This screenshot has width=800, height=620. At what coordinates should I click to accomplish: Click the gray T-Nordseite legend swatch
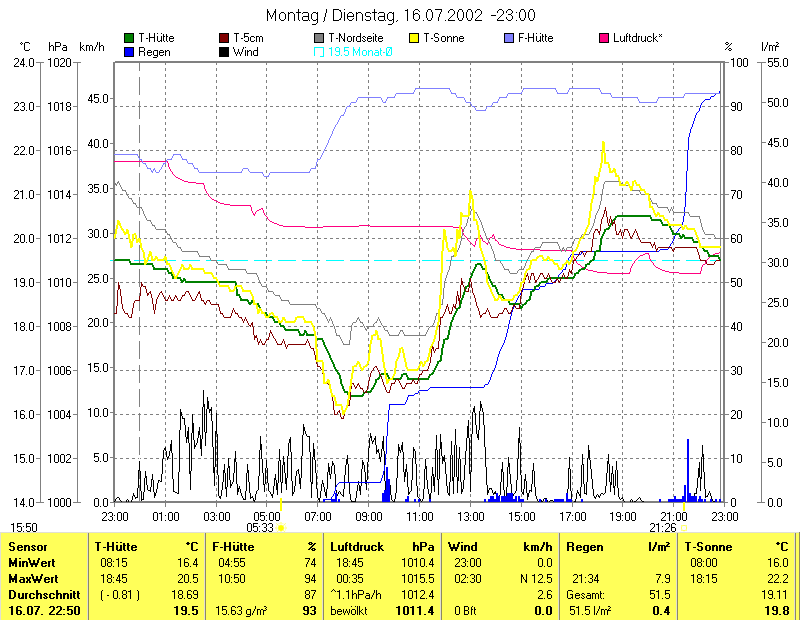coord(319,38)
